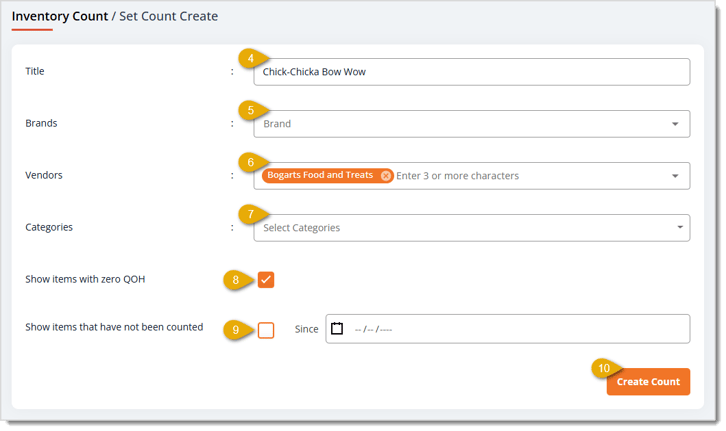Remove the Bogarts Food and Treats vendor tag

385,176
